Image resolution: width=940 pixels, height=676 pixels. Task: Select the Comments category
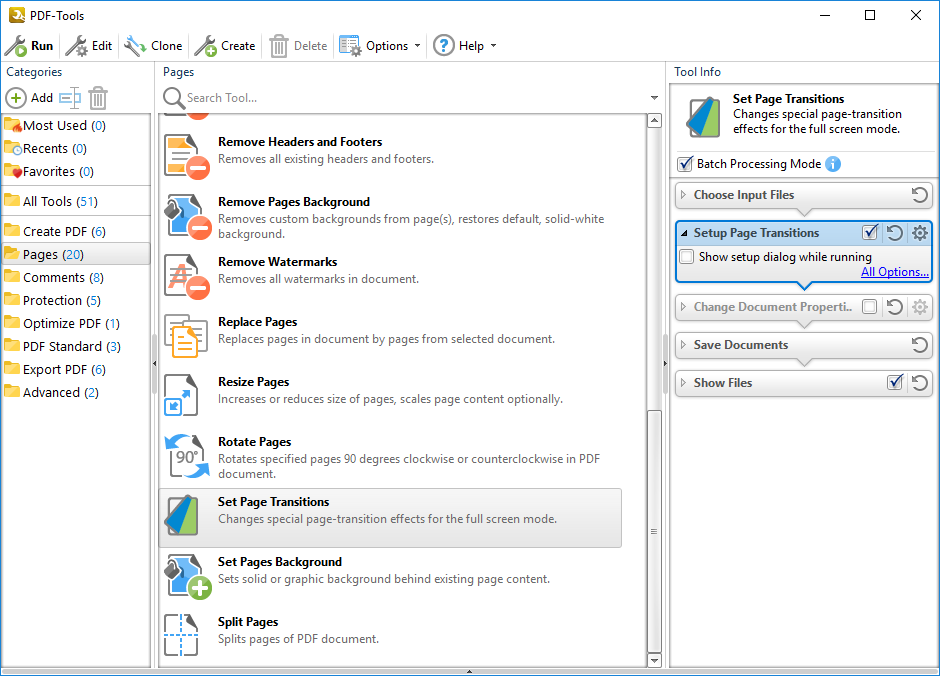(54, 277)
